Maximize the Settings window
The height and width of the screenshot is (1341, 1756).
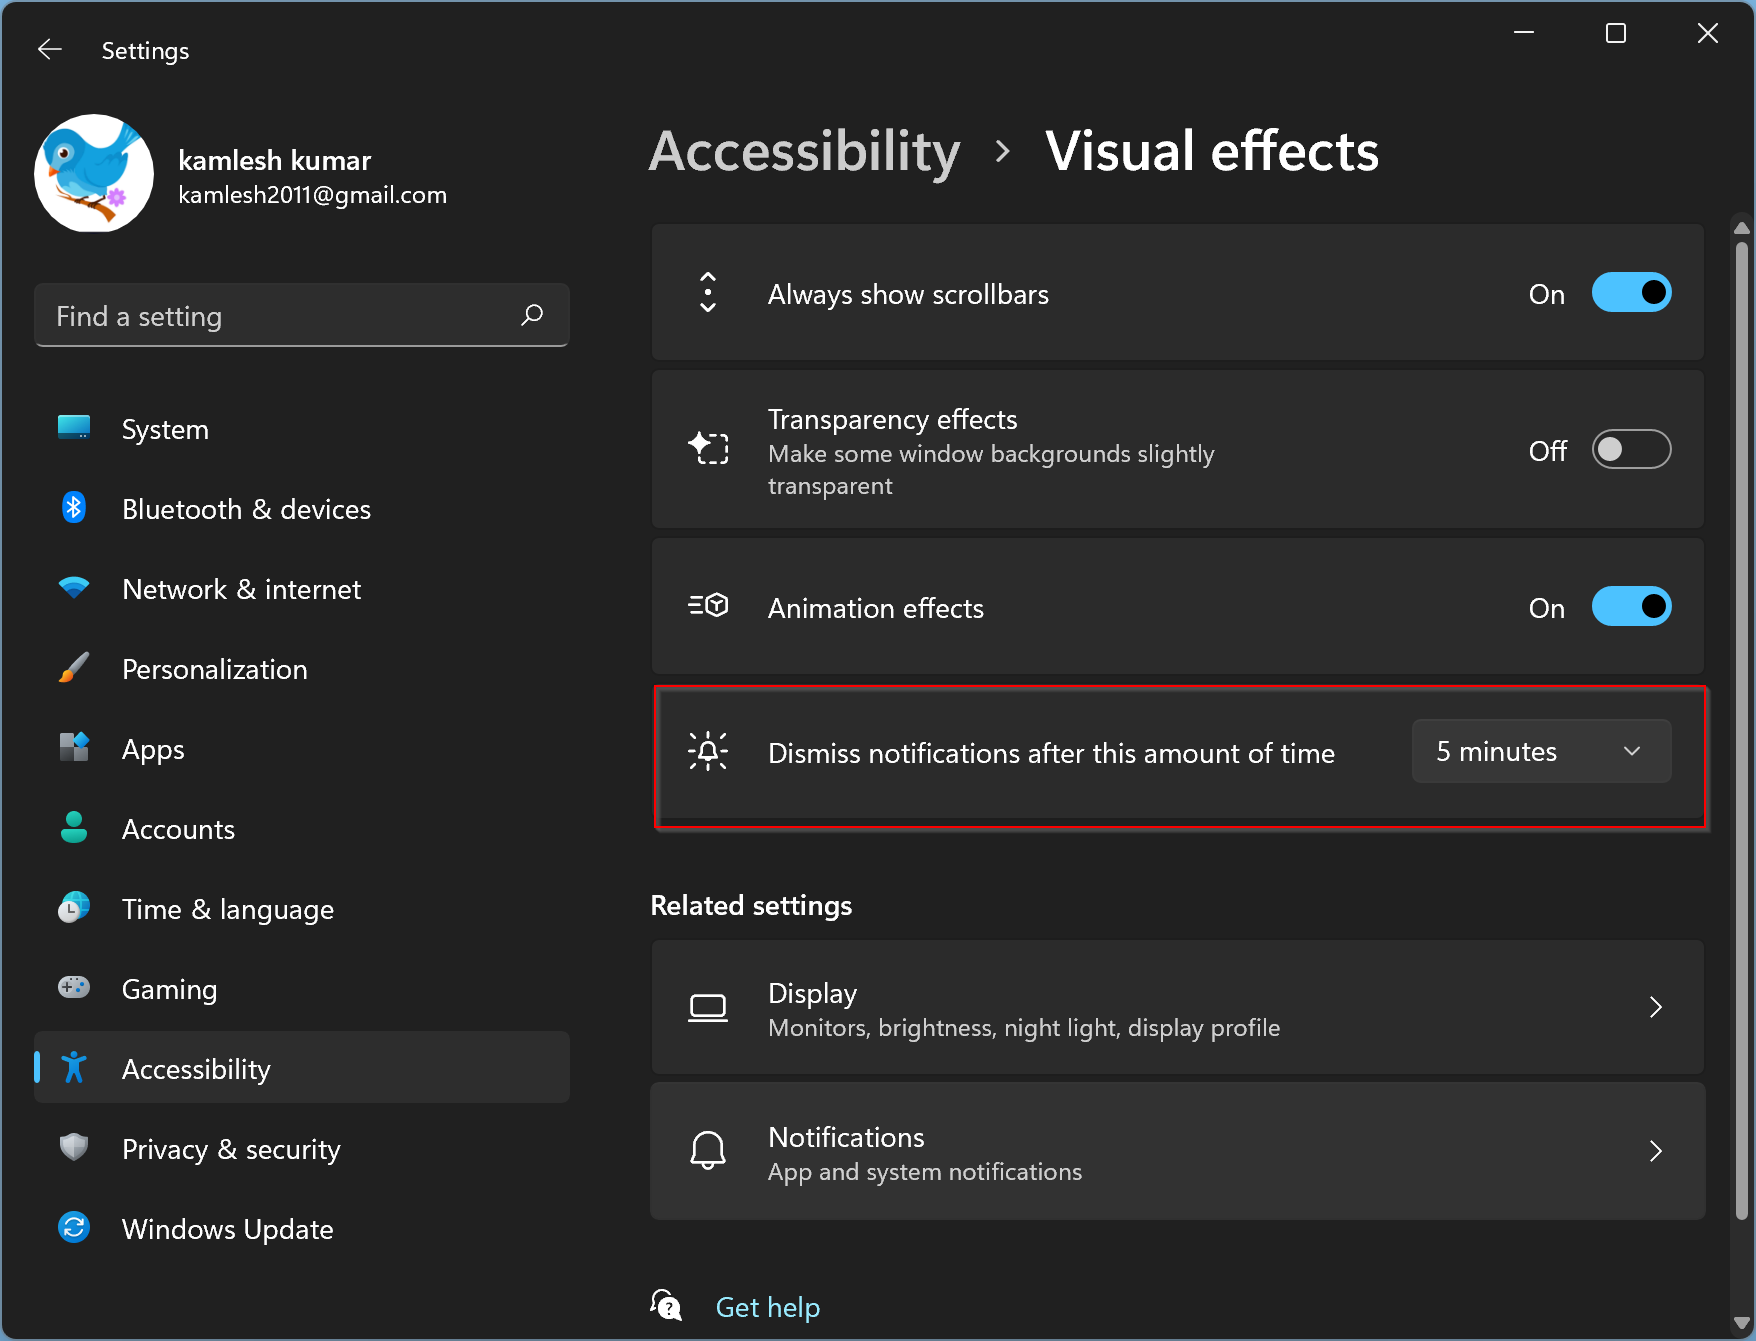(x=1616, y=34)
